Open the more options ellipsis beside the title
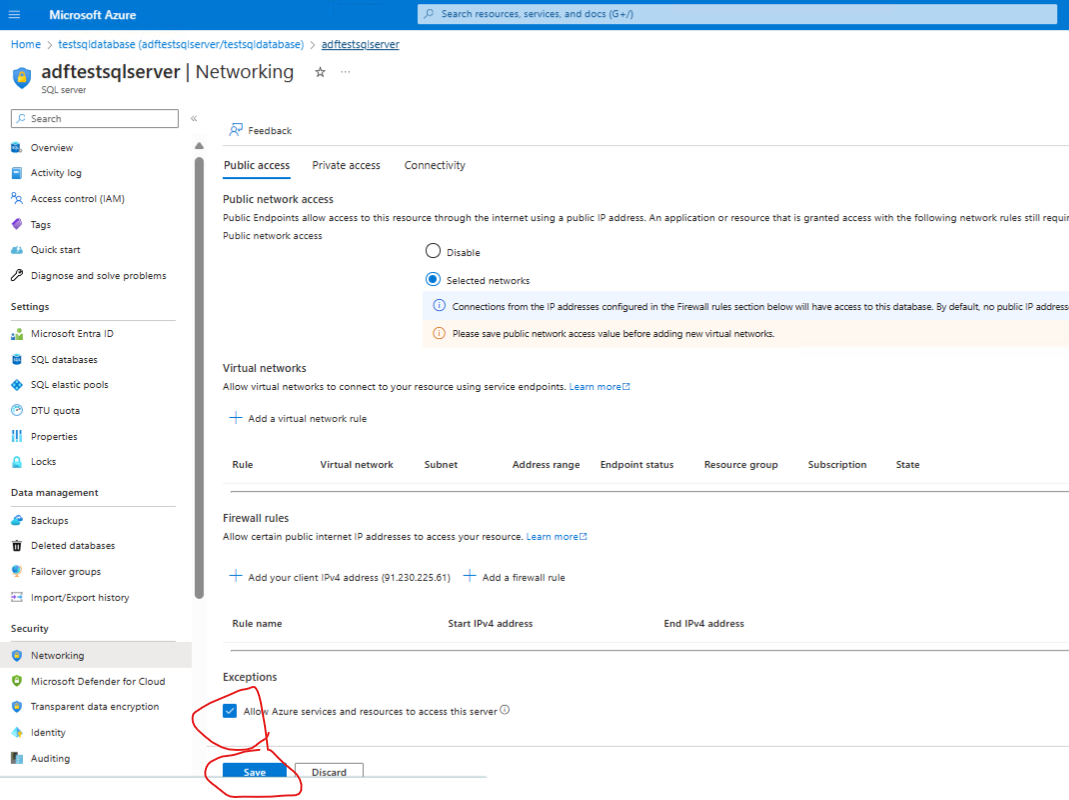The image size is (1069, 800). [x=346, y=72]
